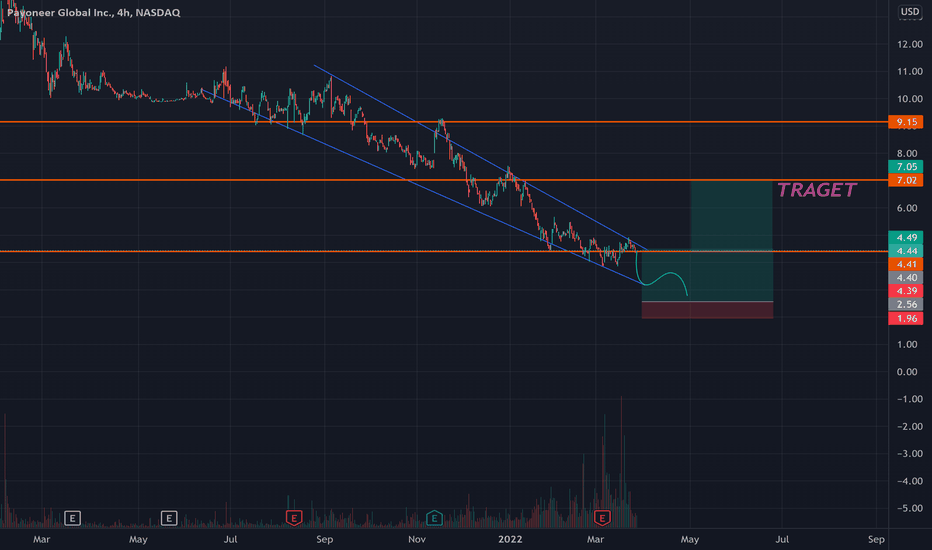Select the red stop-loss zone of long position
This screenshot has width=932, height=550.
tap(707, 310)
